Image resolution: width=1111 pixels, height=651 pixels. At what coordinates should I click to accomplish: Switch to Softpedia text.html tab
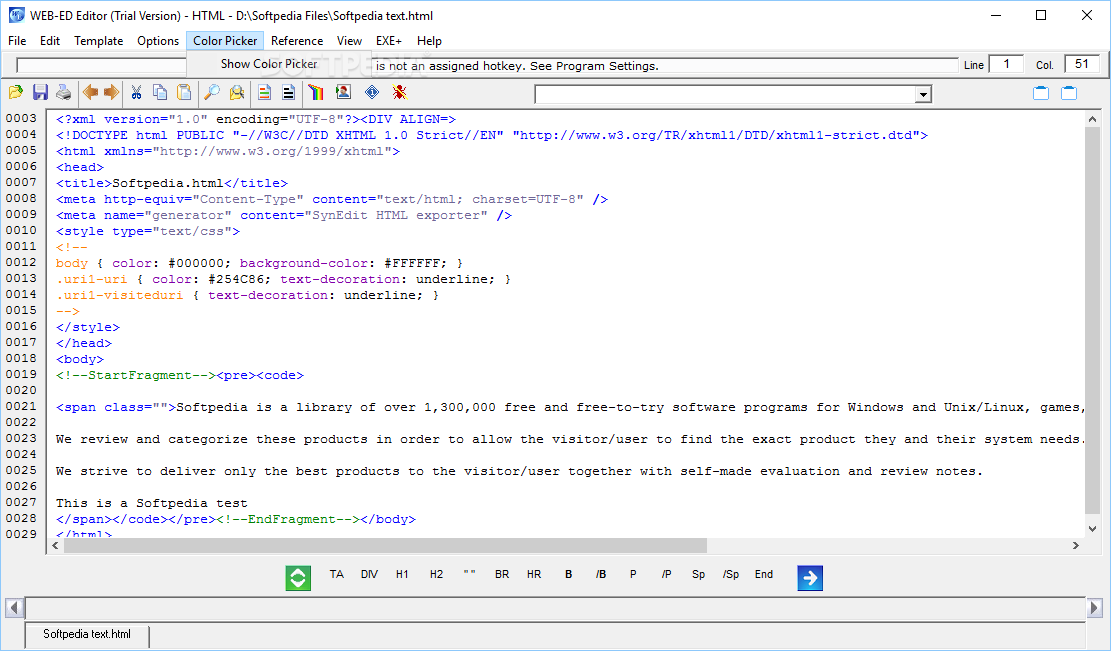click(x=87, y=634)
